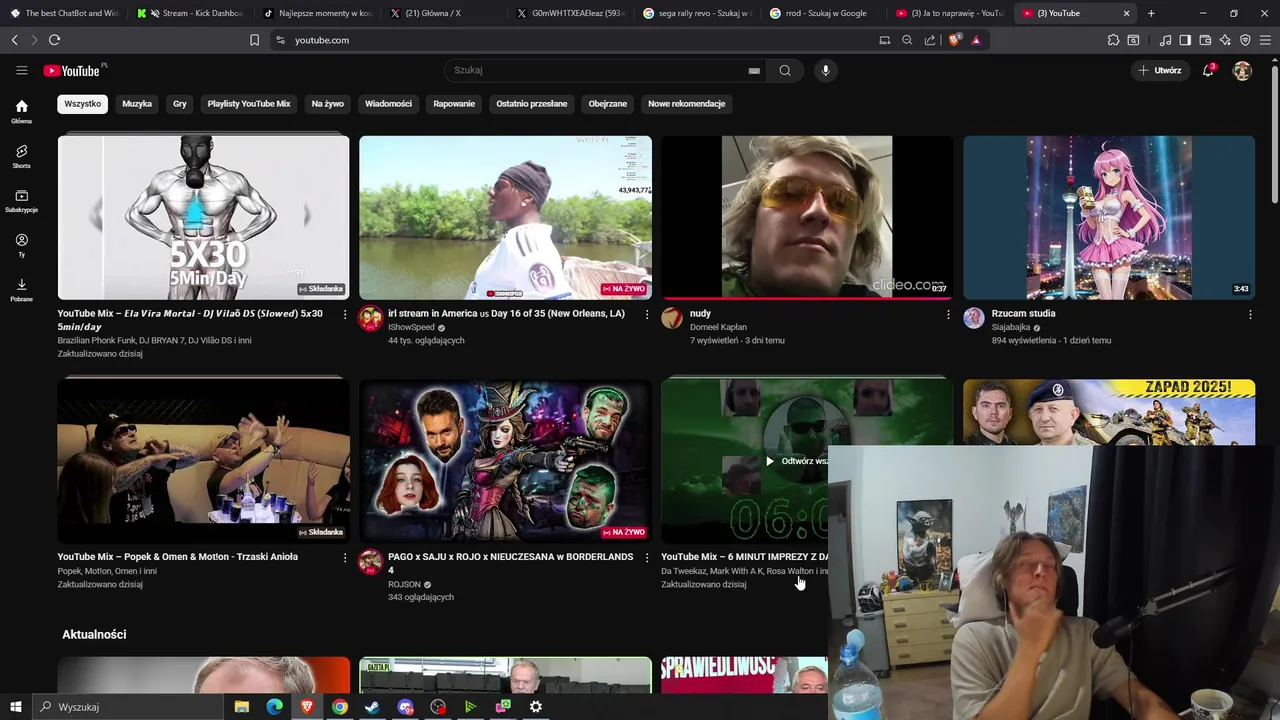Open the Domeel Kapłan channel link

coord(718,327)
